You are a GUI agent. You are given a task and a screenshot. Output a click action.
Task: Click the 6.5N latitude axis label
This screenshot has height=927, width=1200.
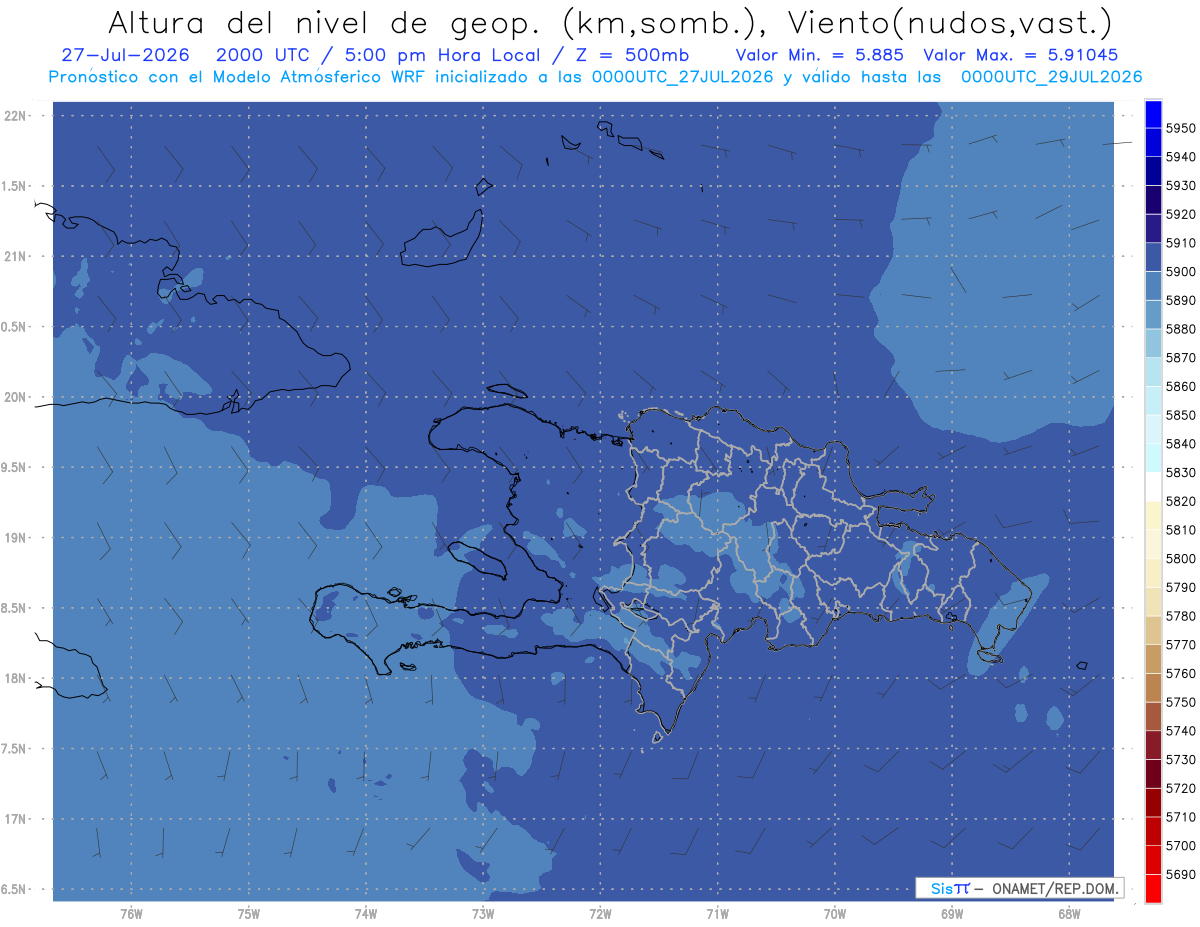coord(15,889)
